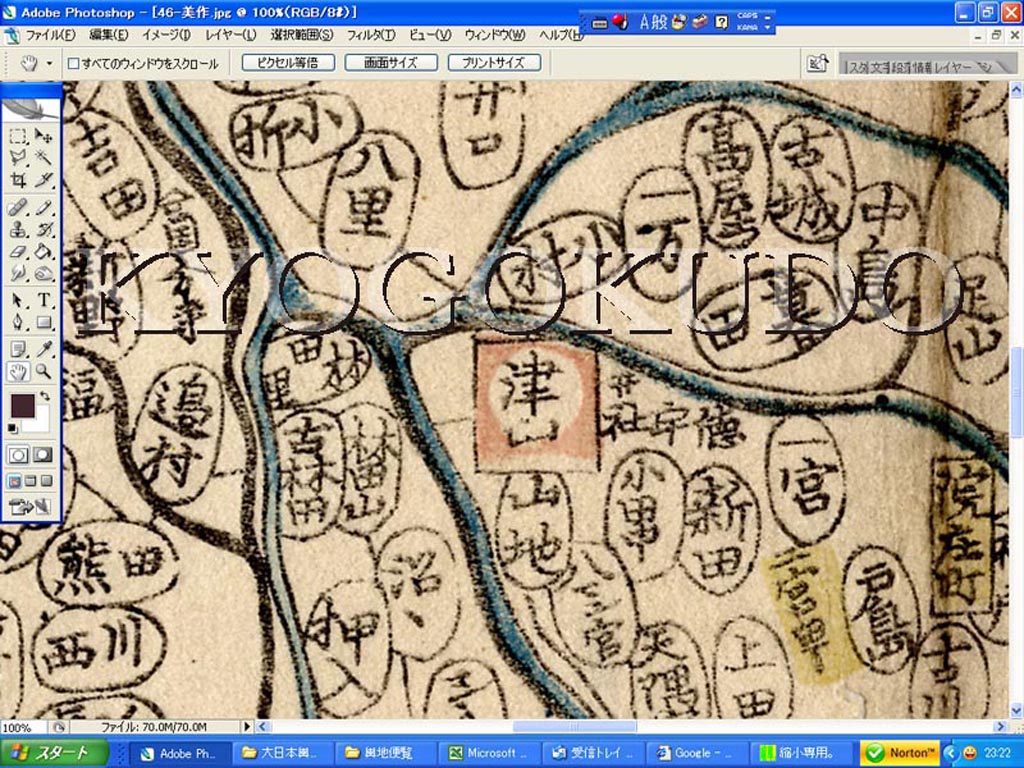Click the palette well docked tabs
This screenshot has width=1024, height=768.
[927, 64]
